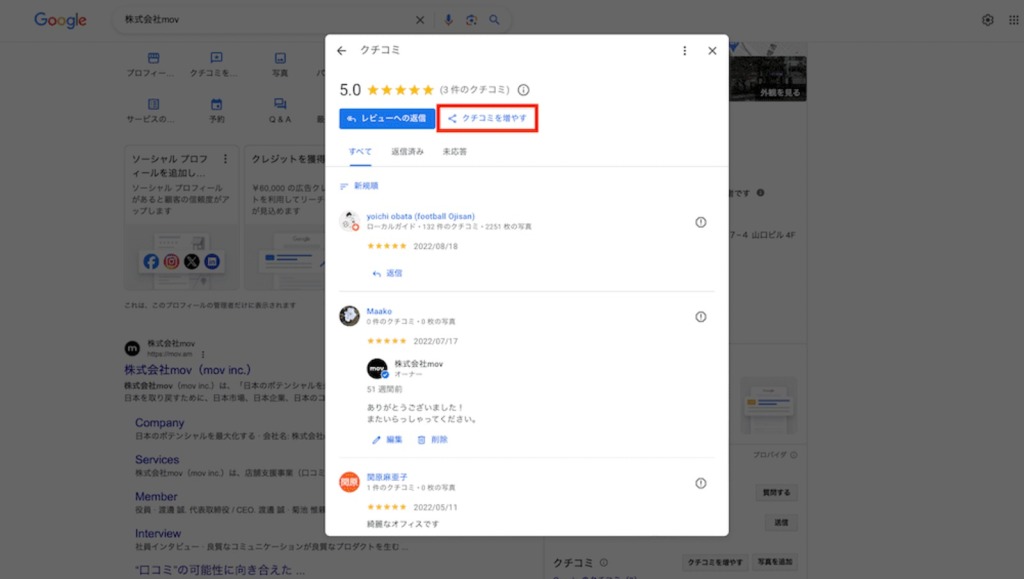Click the flag icon on Maako's review
1024x579 pixels.
(700, 317)
